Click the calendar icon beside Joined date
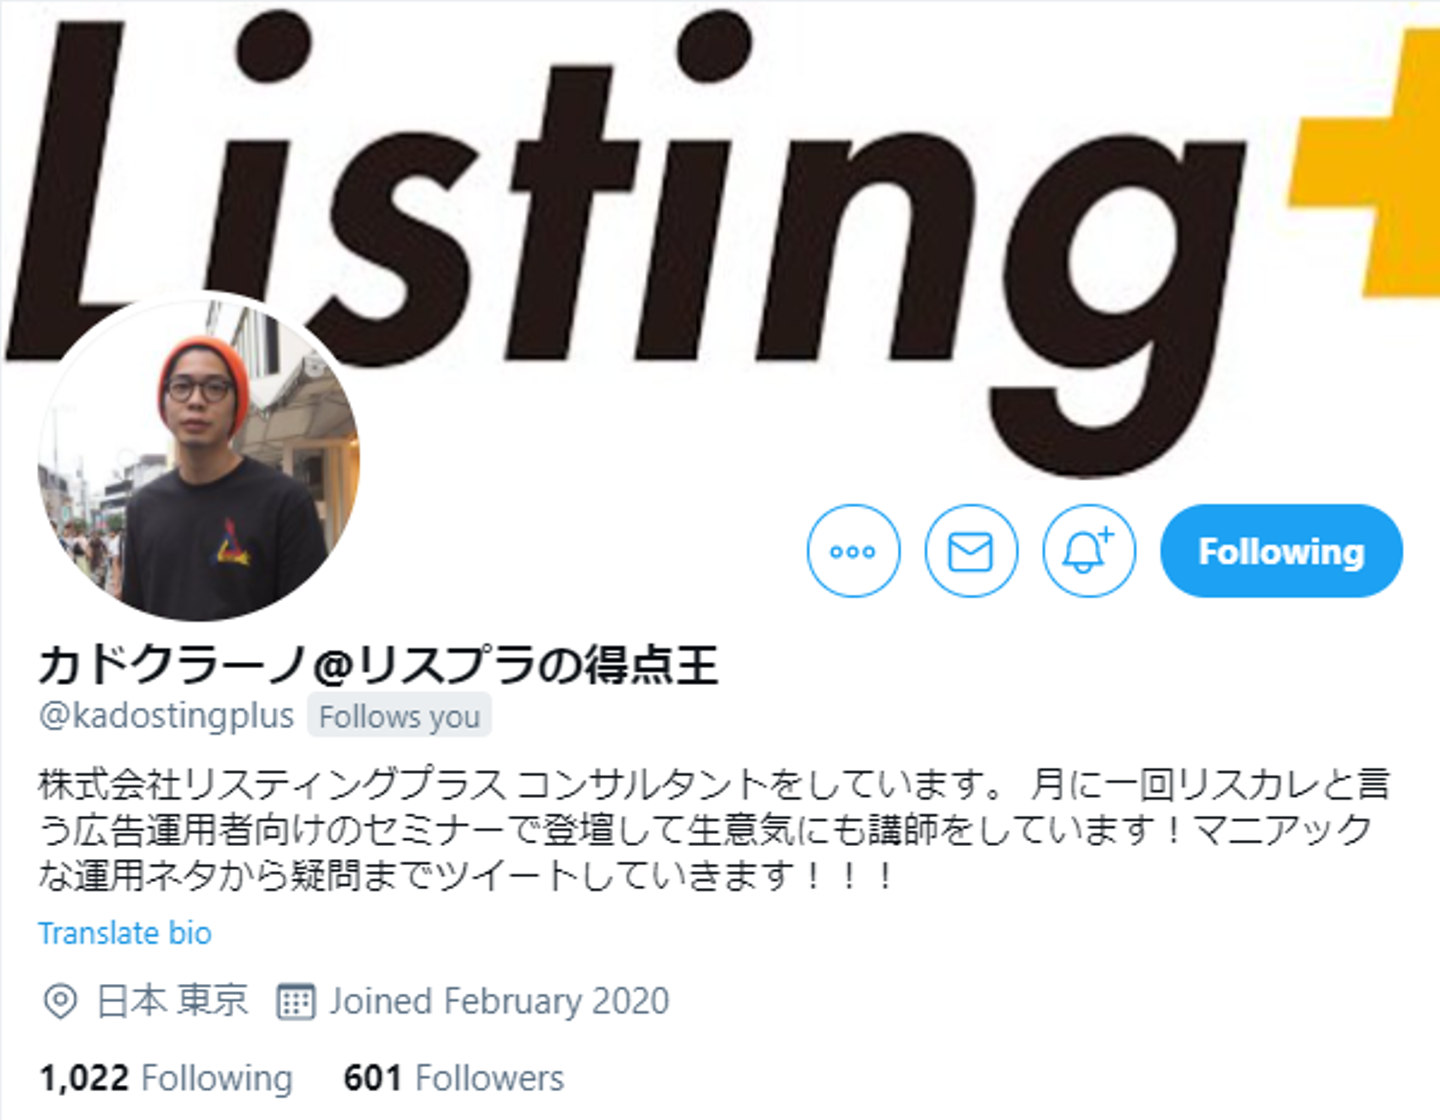The width and height of the screenshot is (1440, 1120). pos(296,1001)
